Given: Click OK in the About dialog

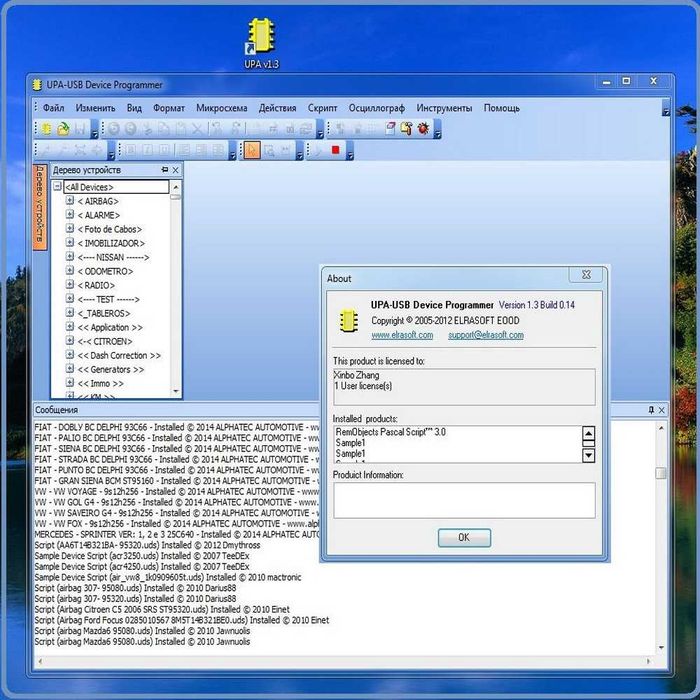Looking at the screenshot, I should click(x=464, y=538).
